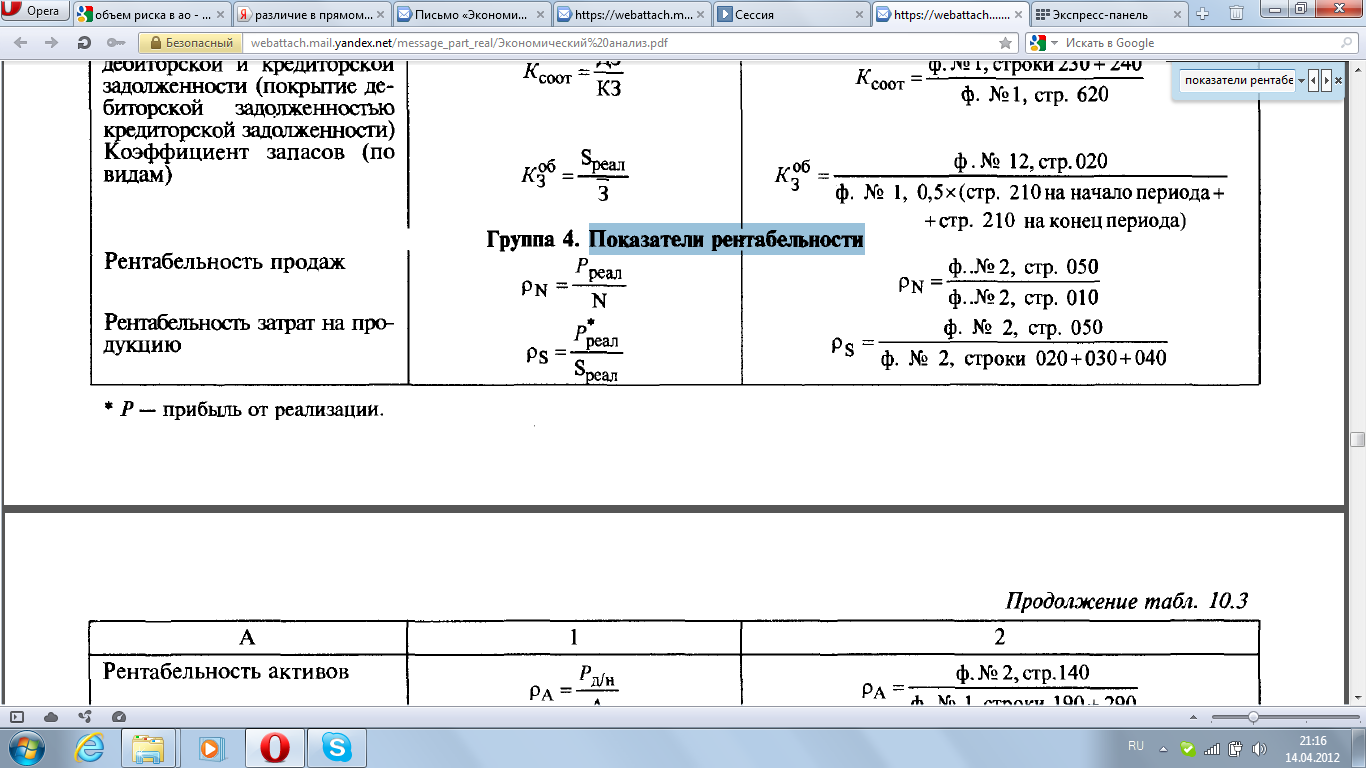This screenshot has width=1366, height=768.
Task: Click the highlighted 'Показатели рентабельности' heading
Action: tap(726, 240)
